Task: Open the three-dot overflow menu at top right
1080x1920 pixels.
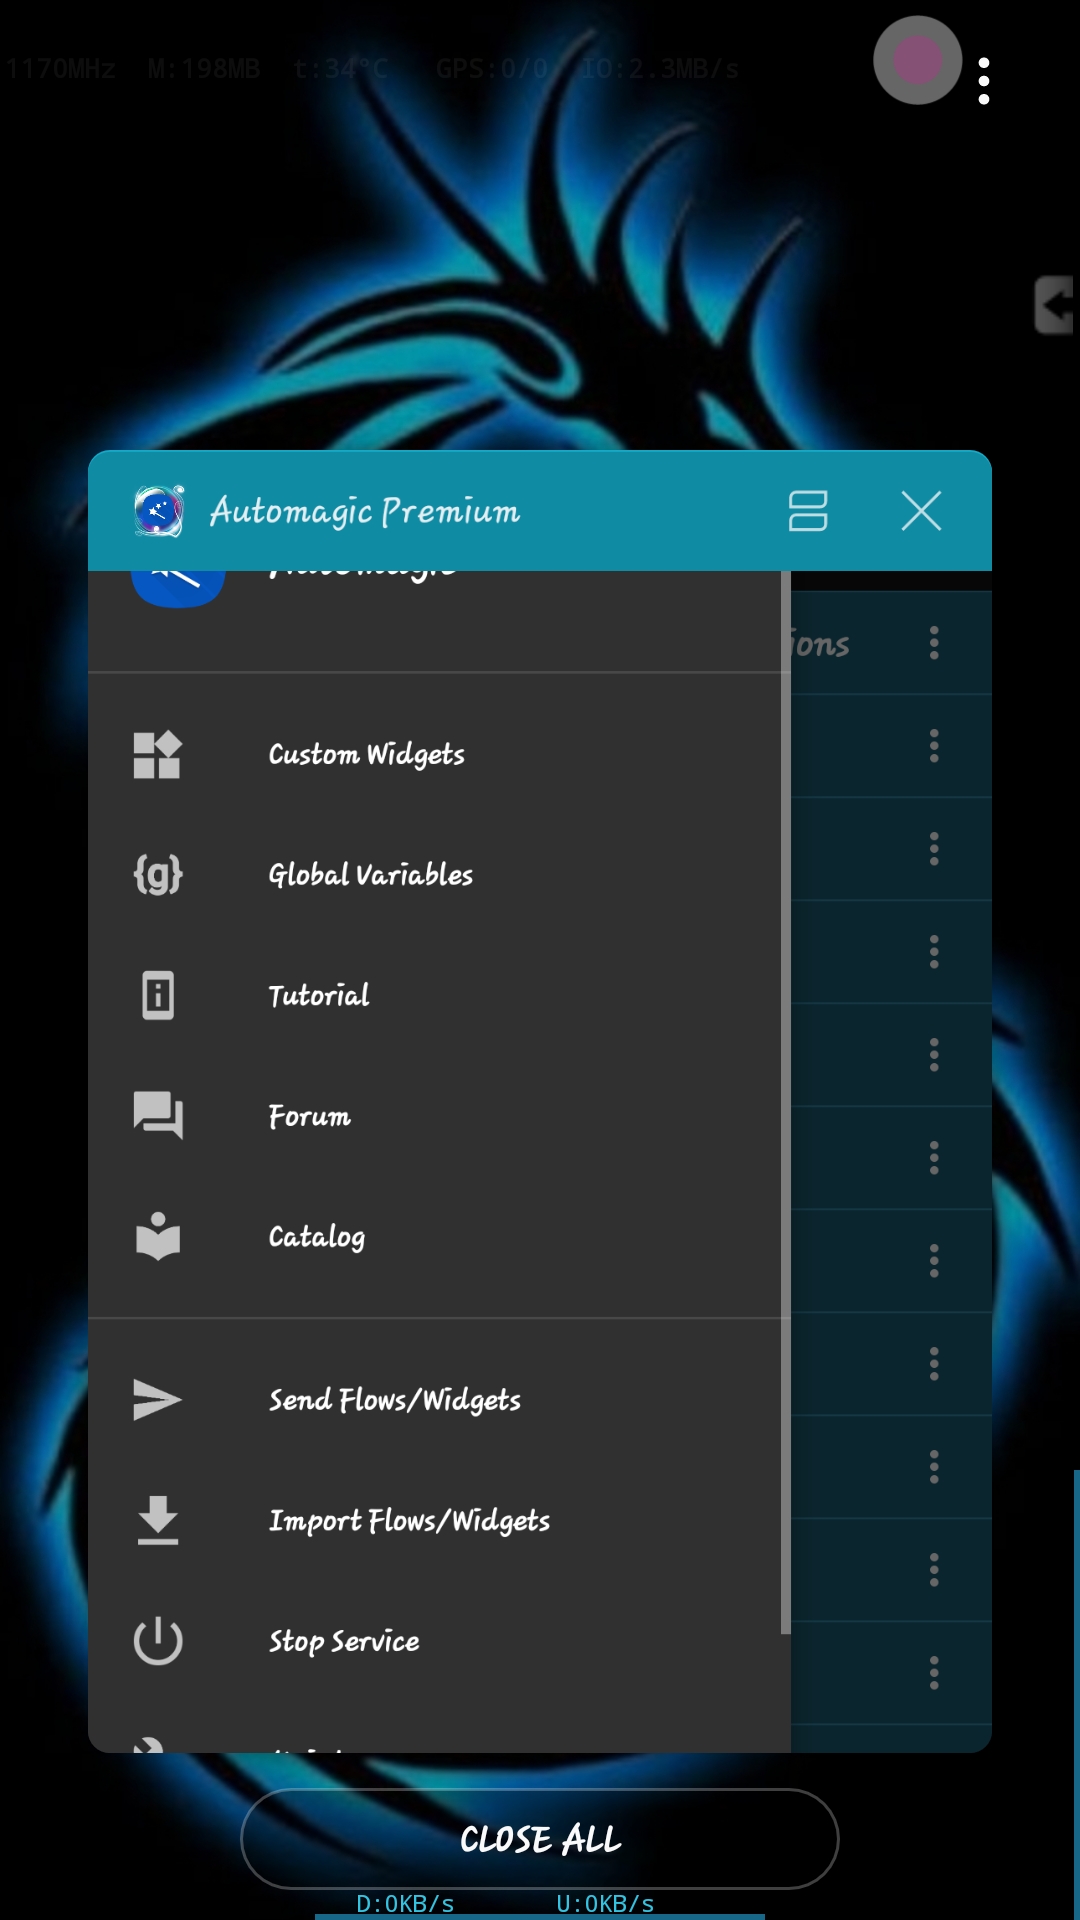Action: (x=984, y=80)
